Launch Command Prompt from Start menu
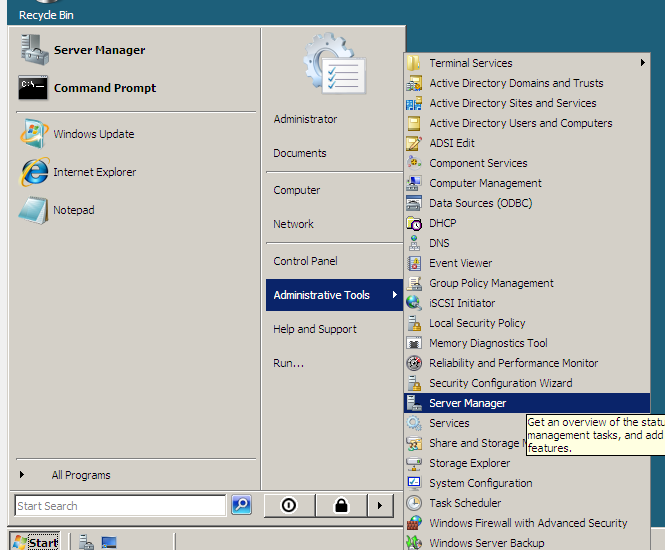 [x=136, y=88]
